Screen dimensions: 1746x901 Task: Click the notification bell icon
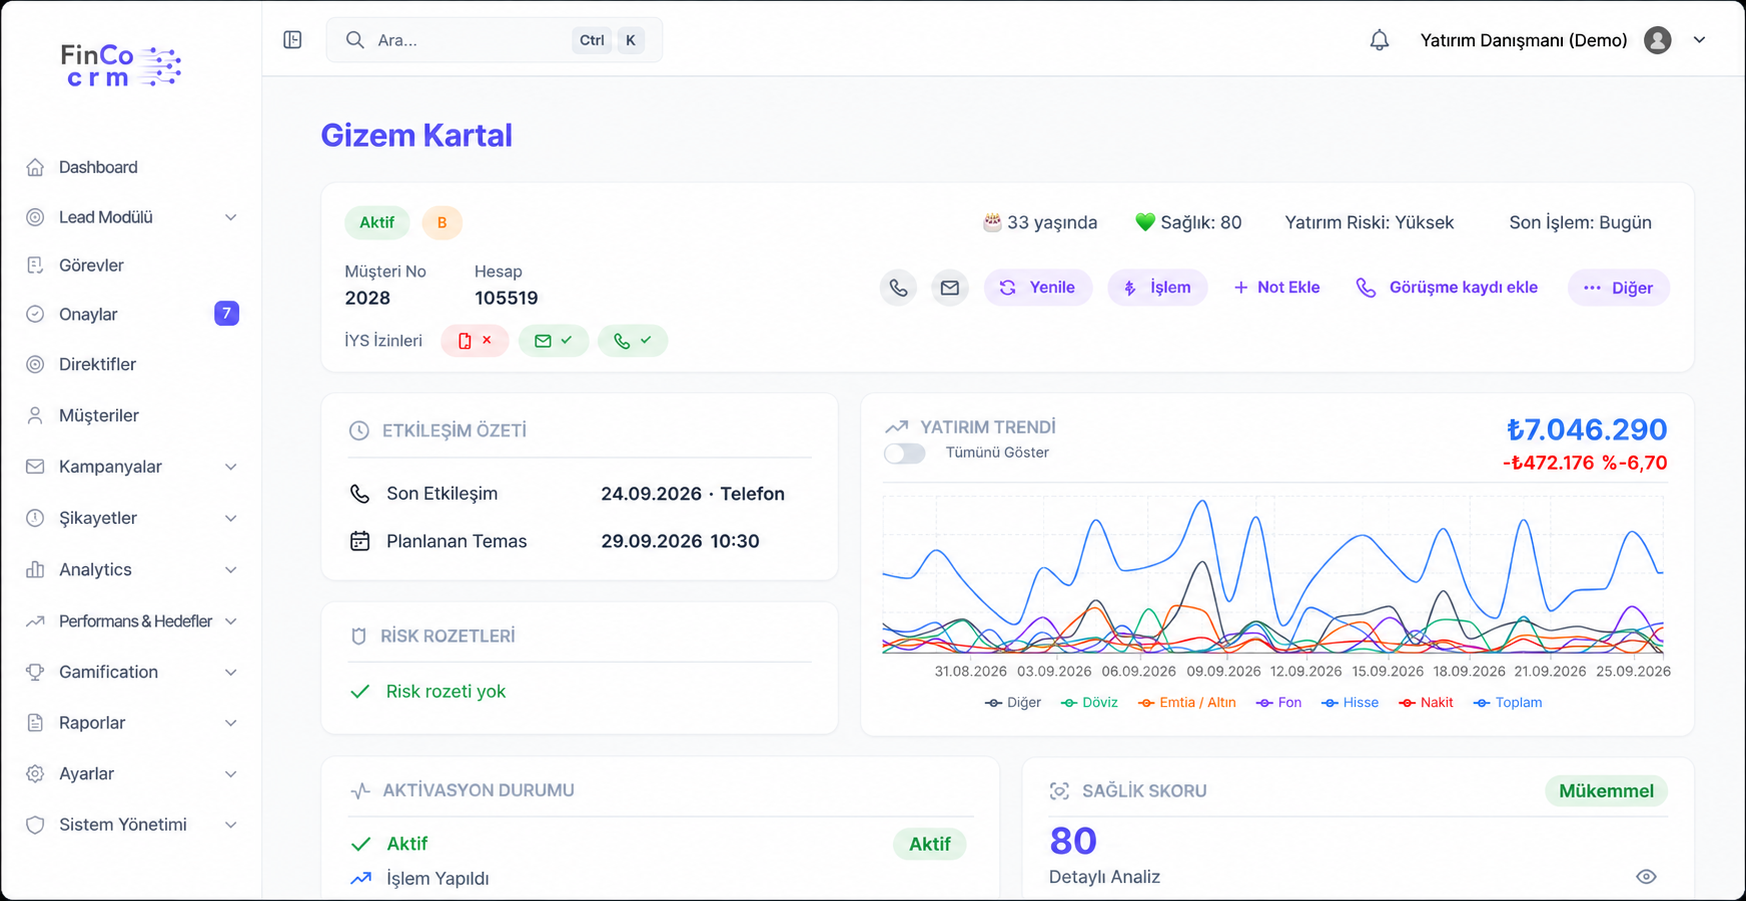click(x=1379, y=40)
